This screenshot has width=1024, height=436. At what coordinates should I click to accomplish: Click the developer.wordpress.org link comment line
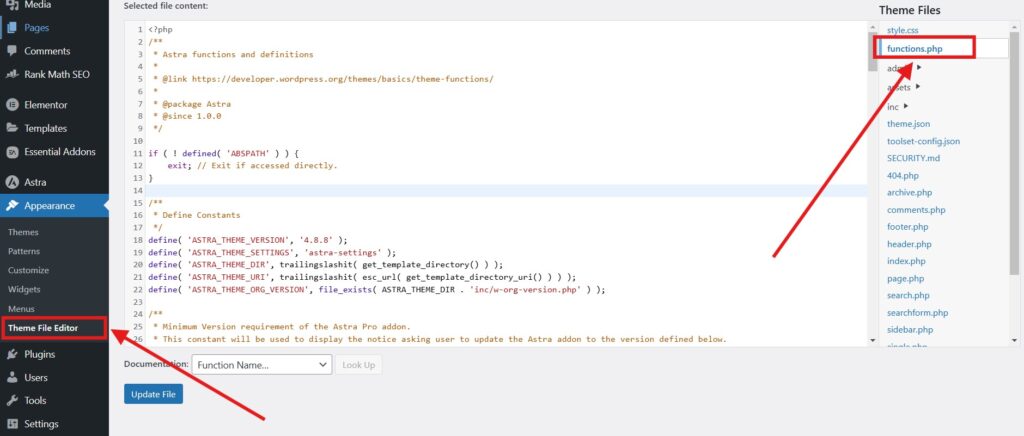click(x=323, y=79)
